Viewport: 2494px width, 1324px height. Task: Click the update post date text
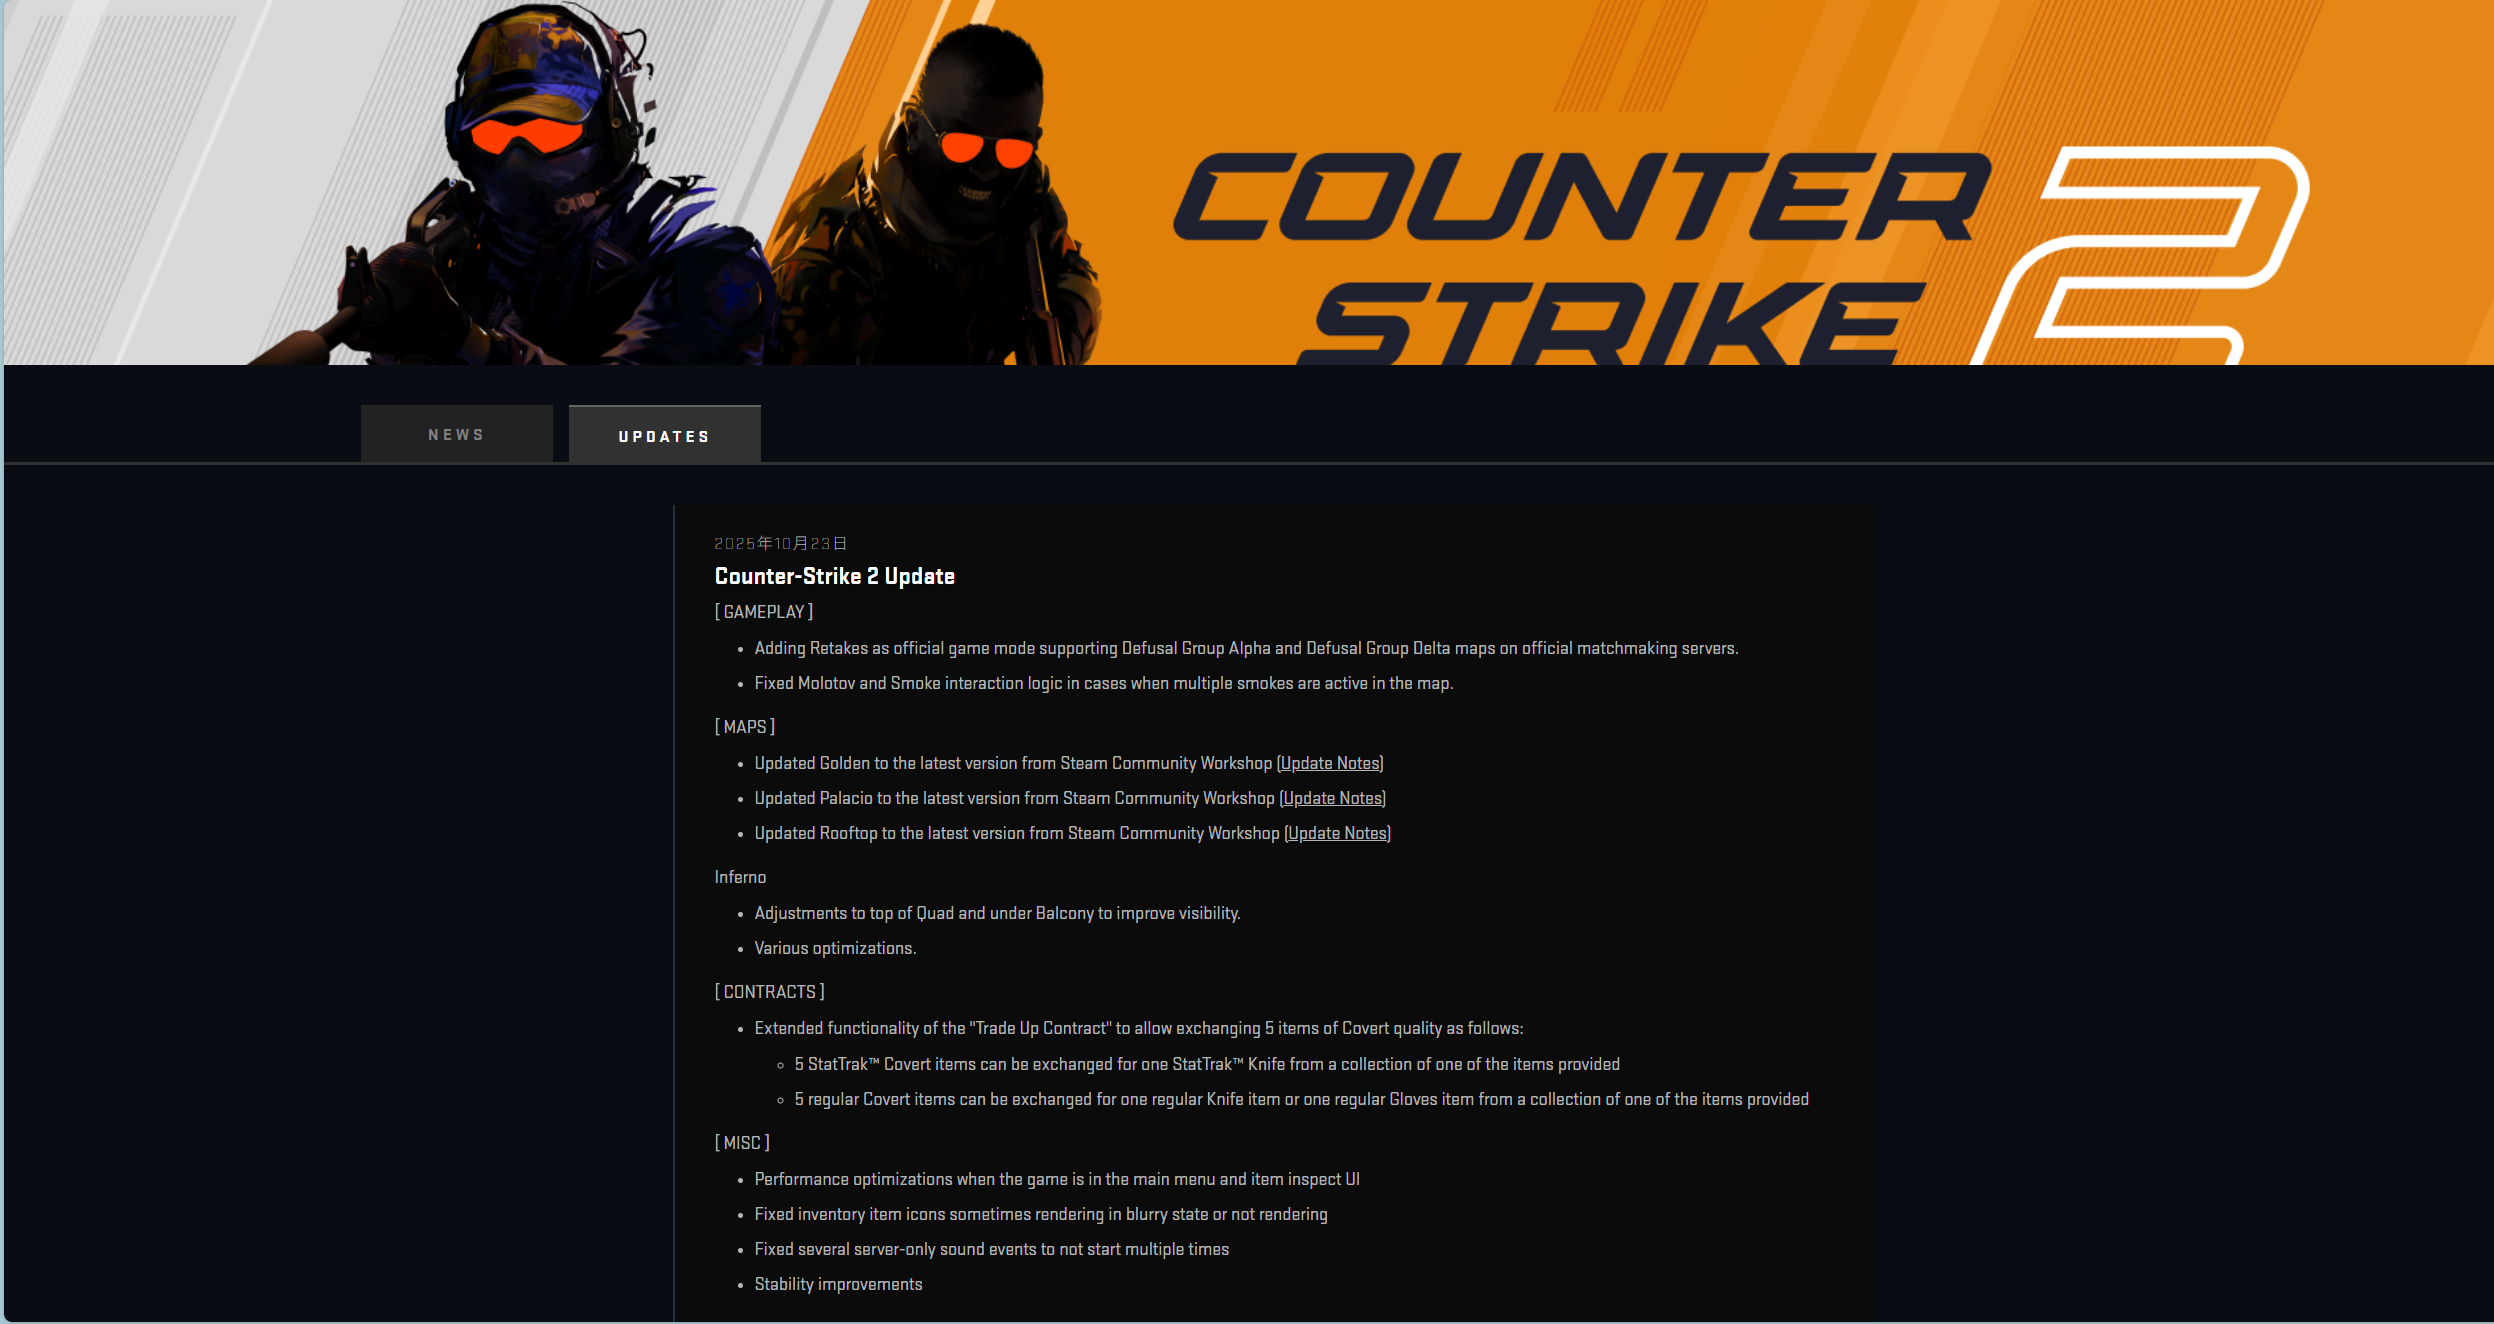point(780,543)
